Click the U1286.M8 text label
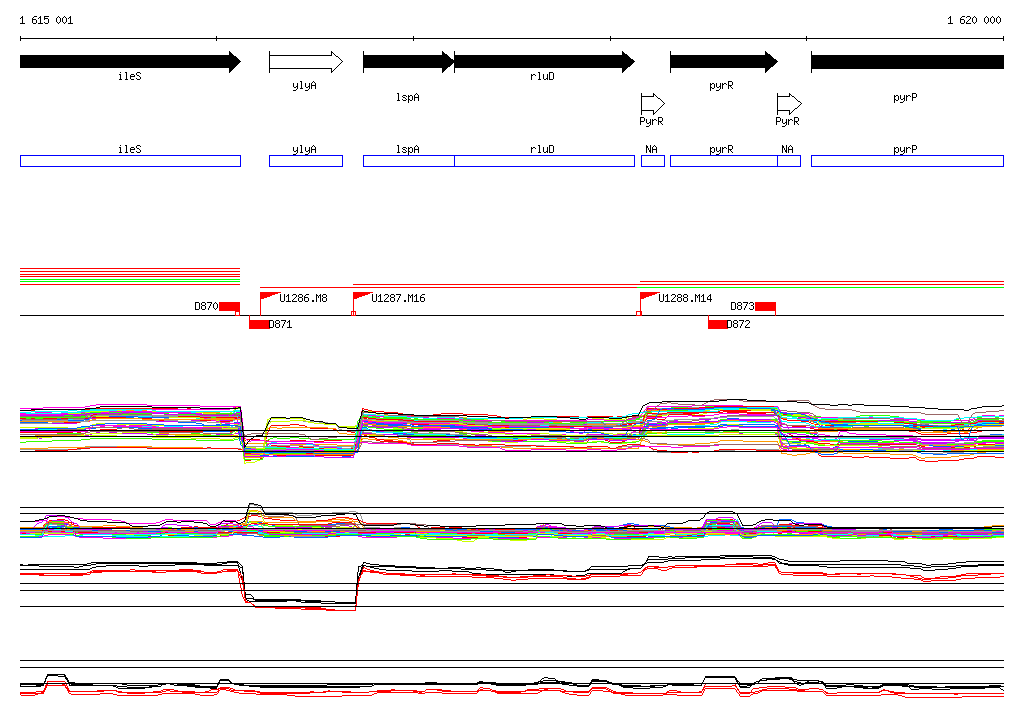 tap(303, 299)
